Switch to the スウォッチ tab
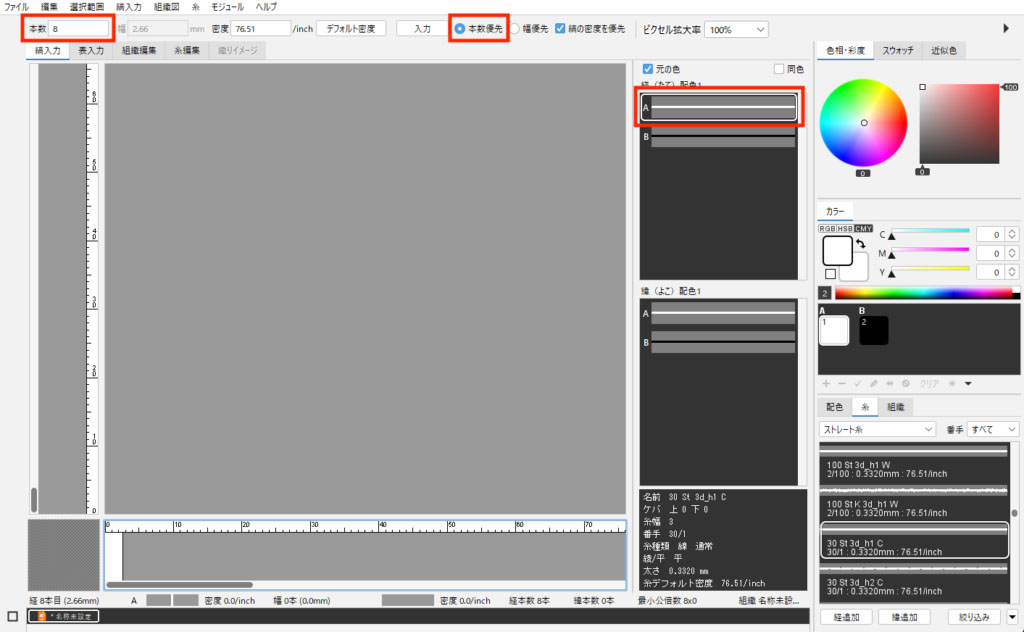The width and height of the screenshot is (1024, 632). (897, 50)
